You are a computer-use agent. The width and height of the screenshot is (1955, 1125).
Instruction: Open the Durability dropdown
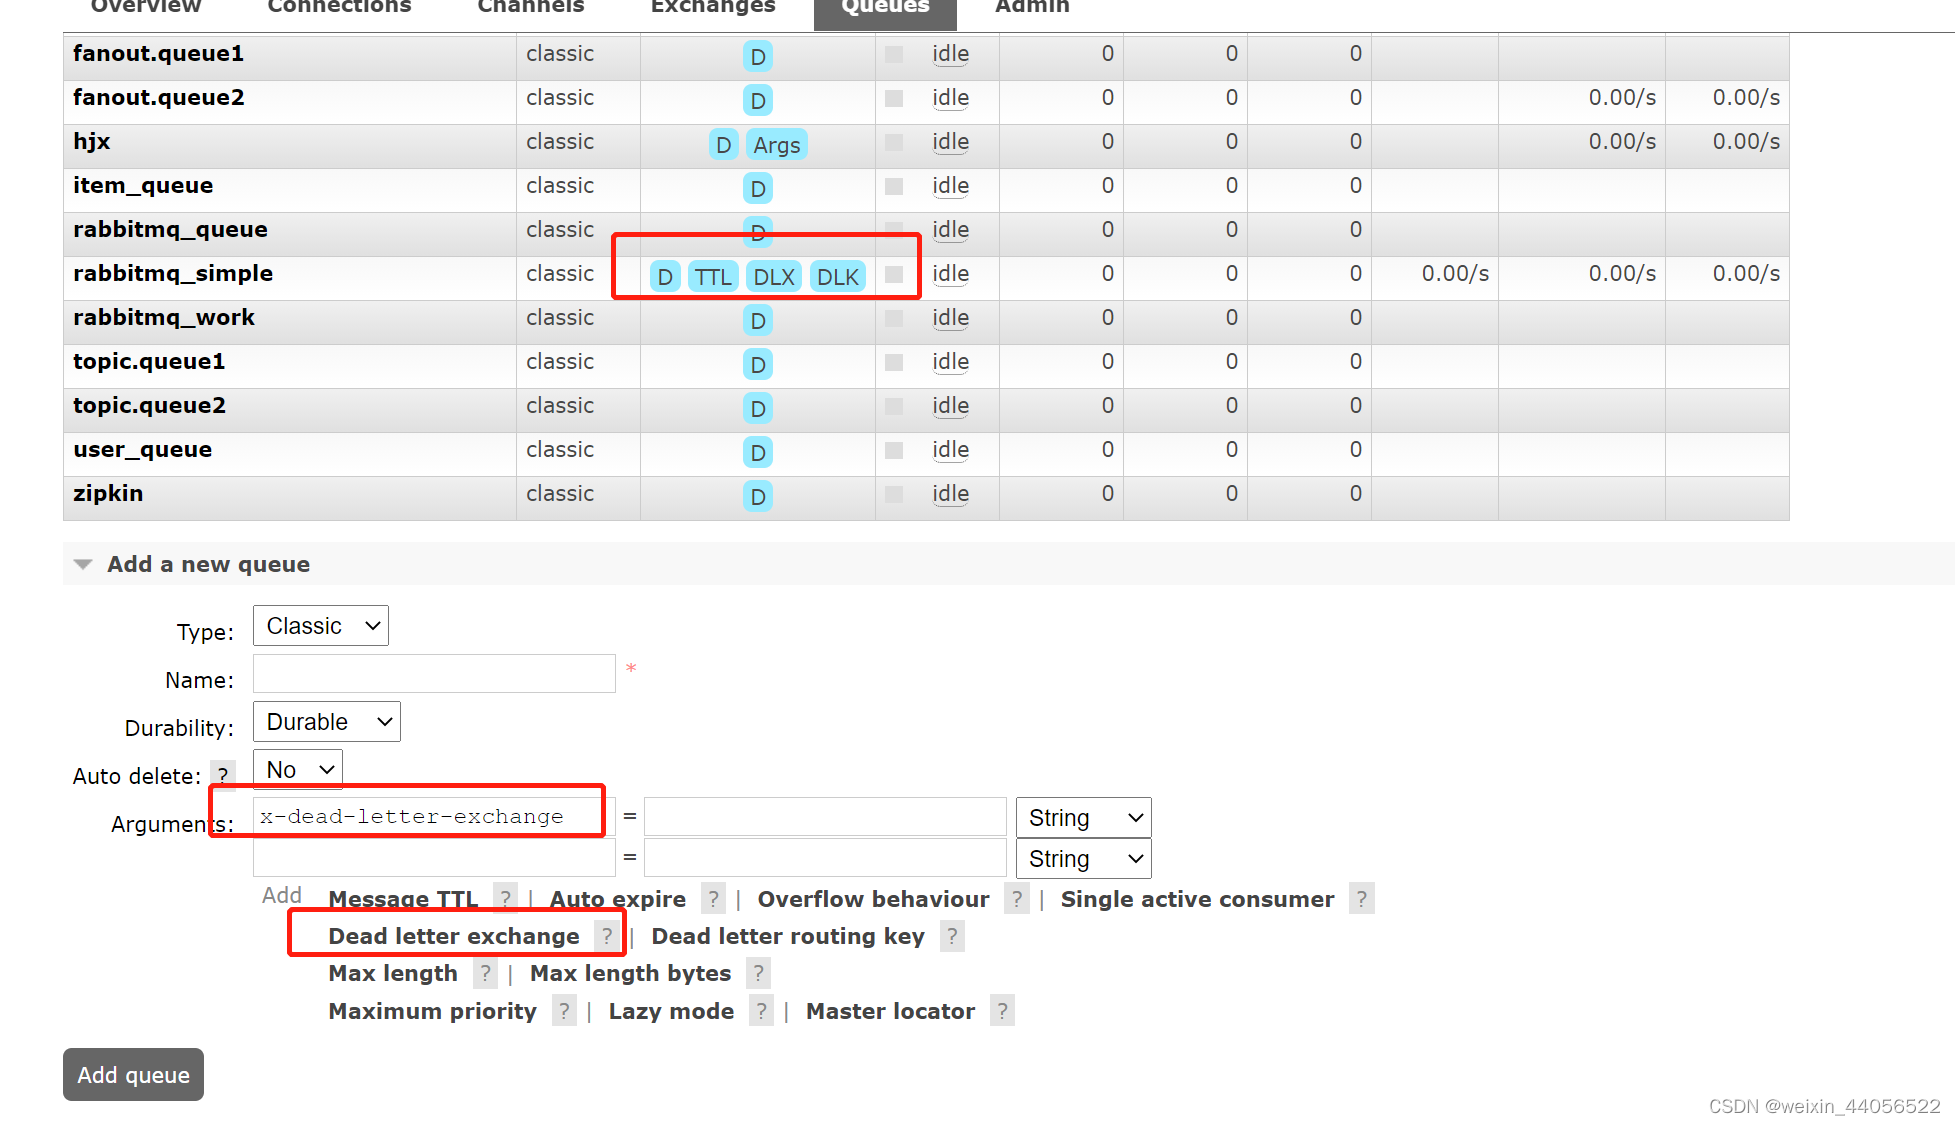326,722
